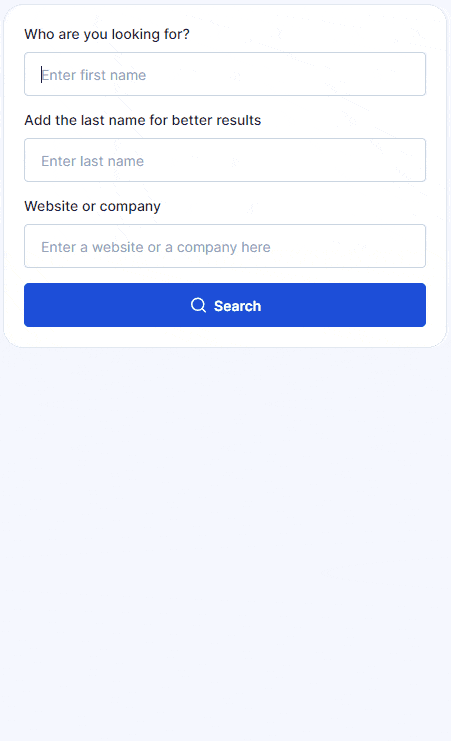The height and width of the screenshot is (741, 451).
Task: Click the empty page area below the form card
Action: pos(225,543)
